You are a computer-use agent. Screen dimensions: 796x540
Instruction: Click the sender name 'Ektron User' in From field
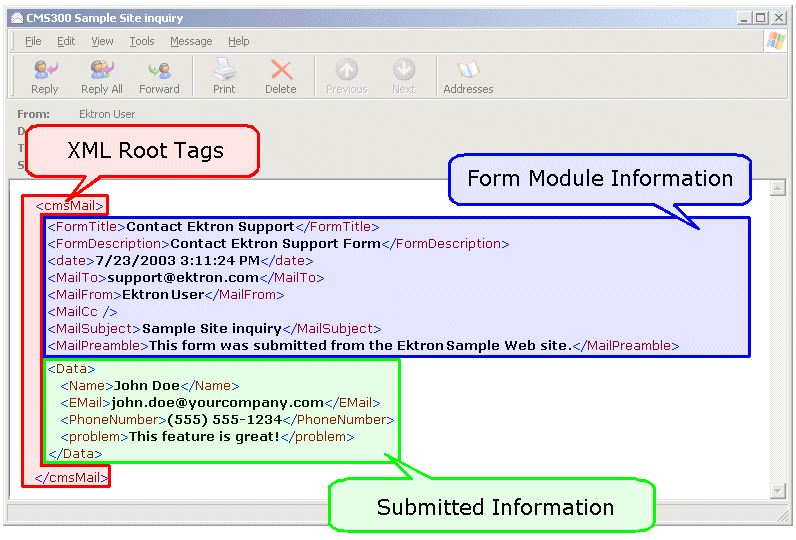107,114
